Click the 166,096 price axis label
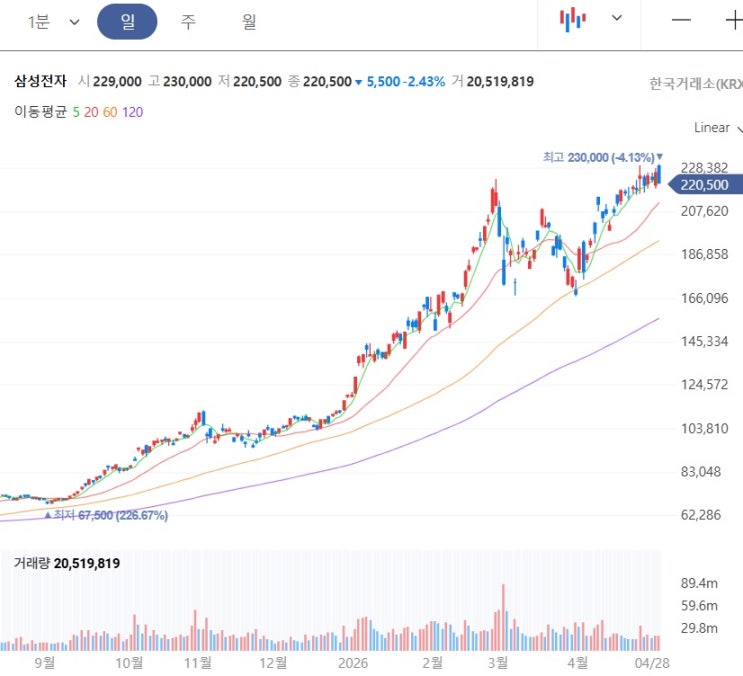Viewport: 743px width, 676px height. click(x=704, y=298)
